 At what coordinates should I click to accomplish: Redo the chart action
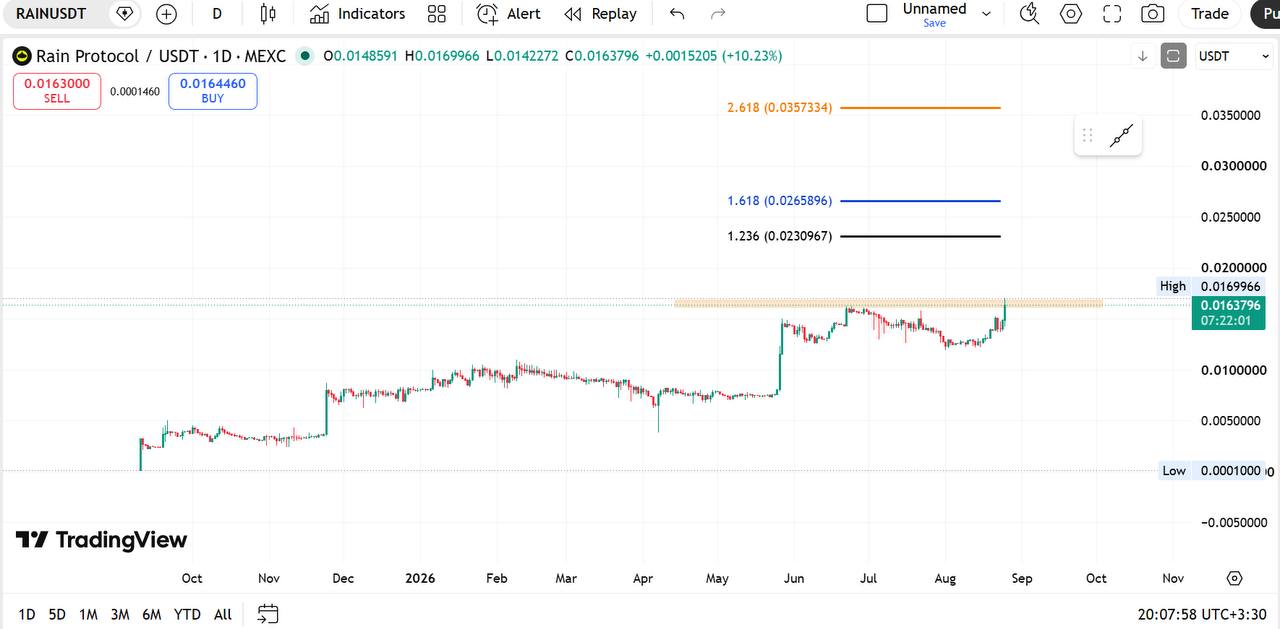pos(717,14)
